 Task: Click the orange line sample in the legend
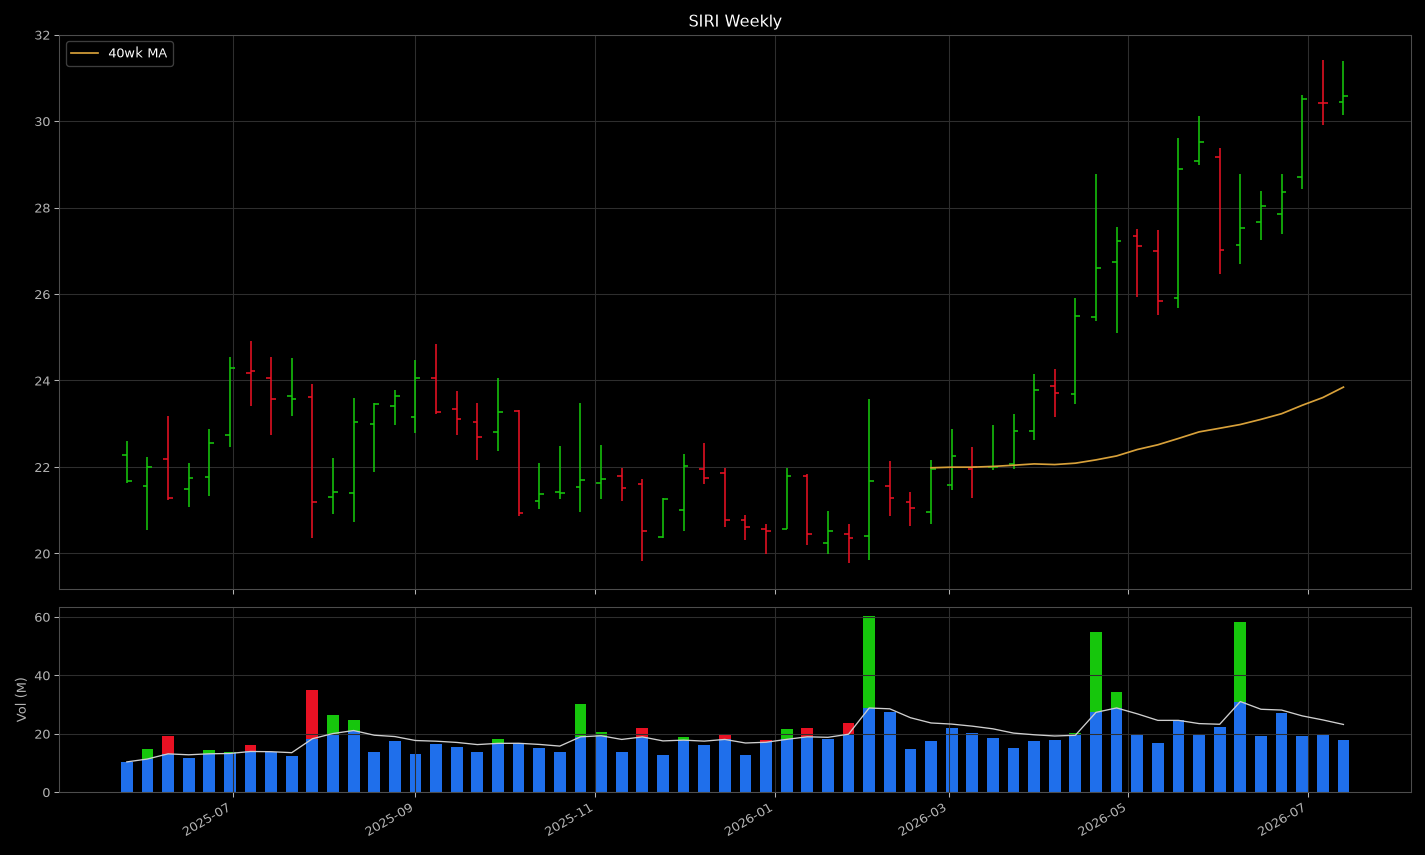coord(85,54)
